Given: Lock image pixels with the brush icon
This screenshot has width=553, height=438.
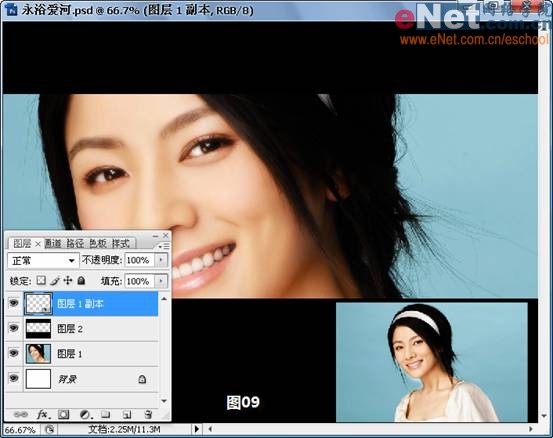Looking at the screenshot, I should pyautogui.click(x=55, y=280).
